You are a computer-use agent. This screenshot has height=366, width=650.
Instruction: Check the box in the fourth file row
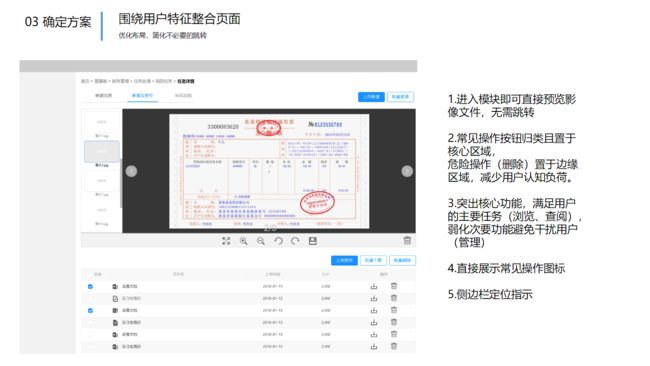90,322
